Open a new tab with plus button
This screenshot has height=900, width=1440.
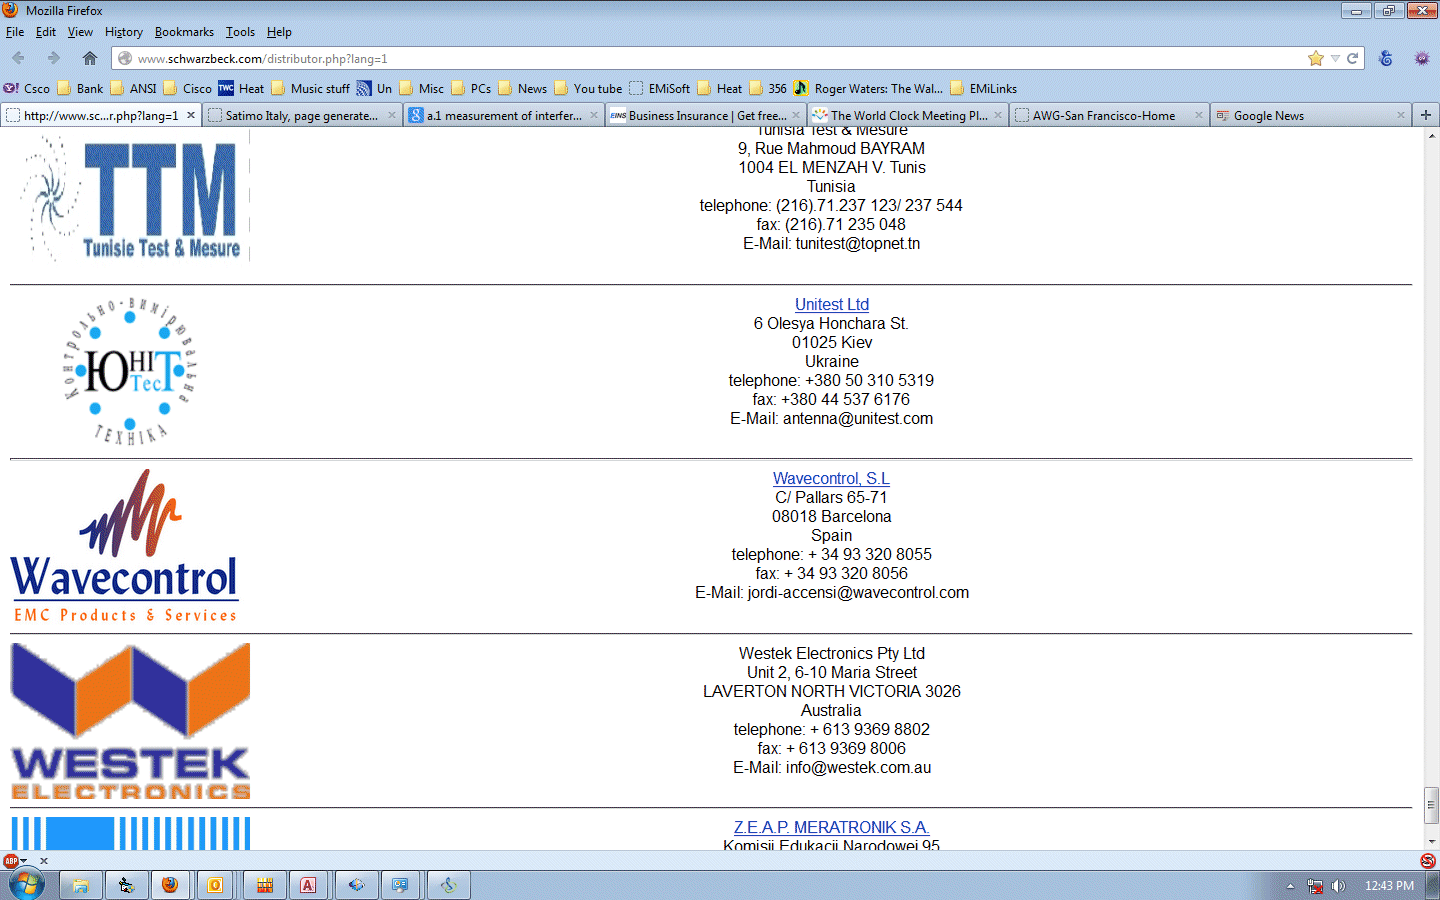(x=1426, y=115)
